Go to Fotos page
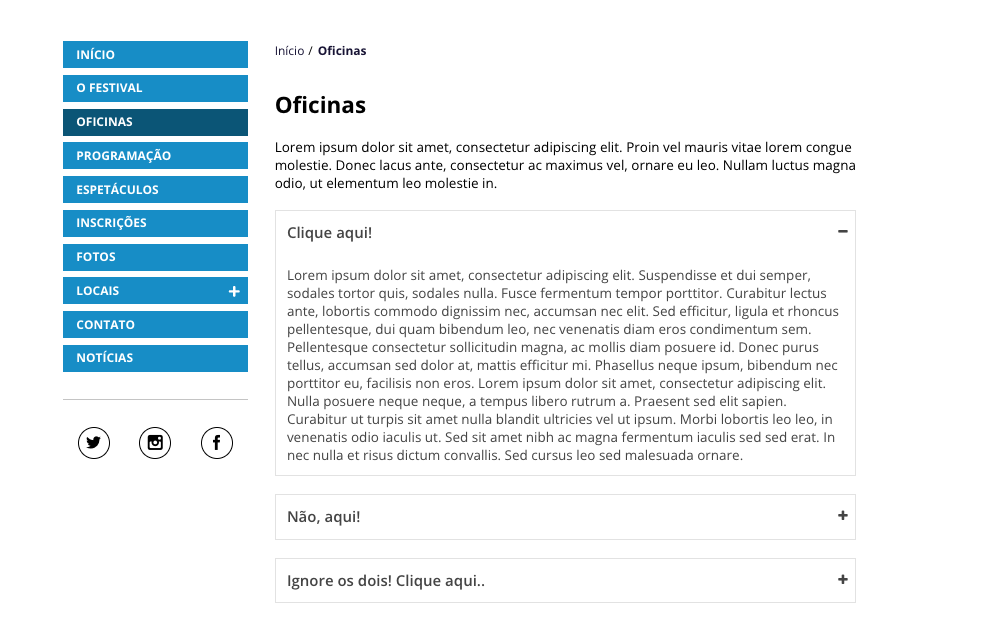 155,257
